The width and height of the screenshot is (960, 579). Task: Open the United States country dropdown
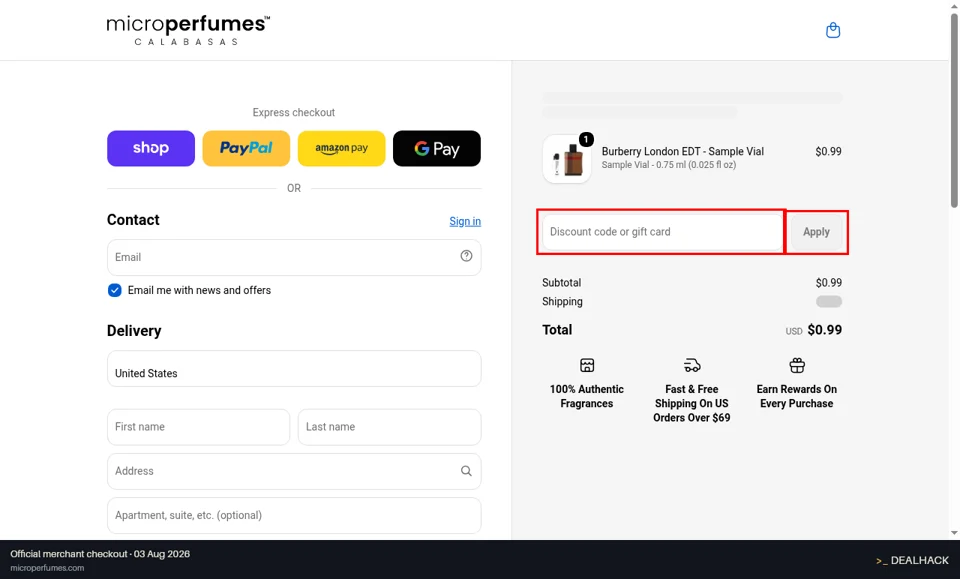pos(294,368)
